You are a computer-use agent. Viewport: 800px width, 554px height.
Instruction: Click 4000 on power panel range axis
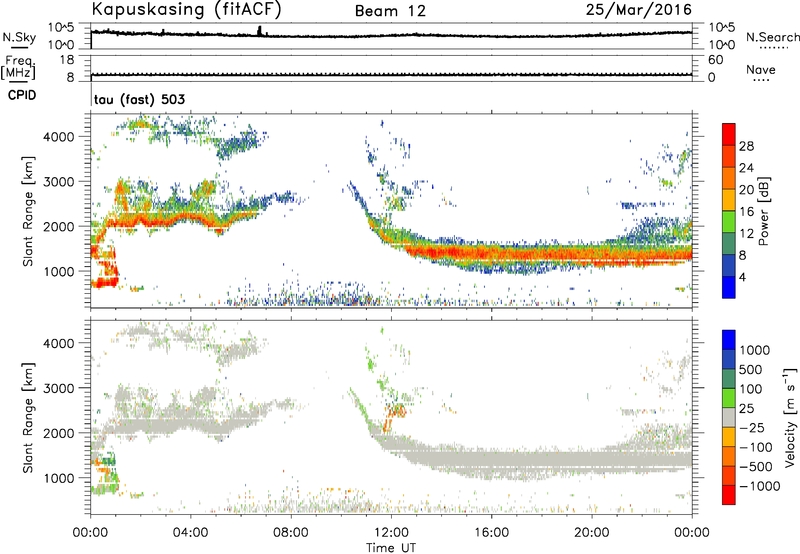coord(58,137)
